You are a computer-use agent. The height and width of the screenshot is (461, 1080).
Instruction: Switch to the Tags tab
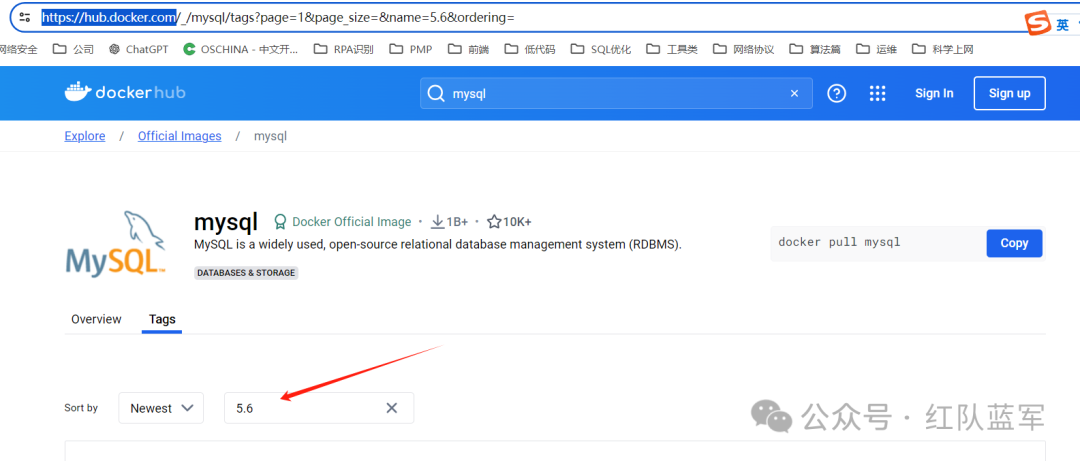click(162, 319)
